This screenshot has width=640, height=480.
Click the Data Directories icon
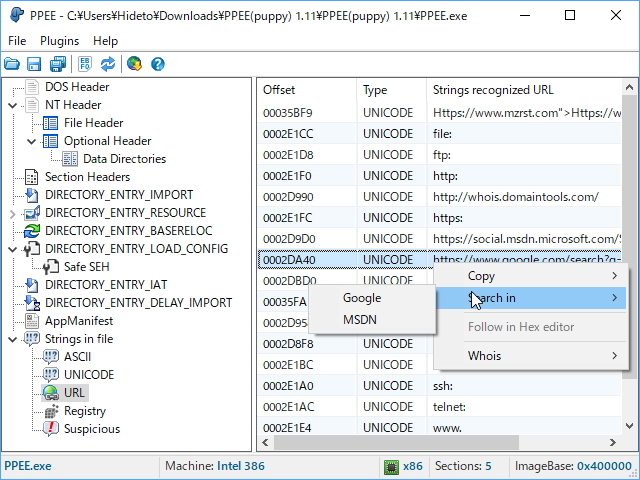[x=70, y=159]
